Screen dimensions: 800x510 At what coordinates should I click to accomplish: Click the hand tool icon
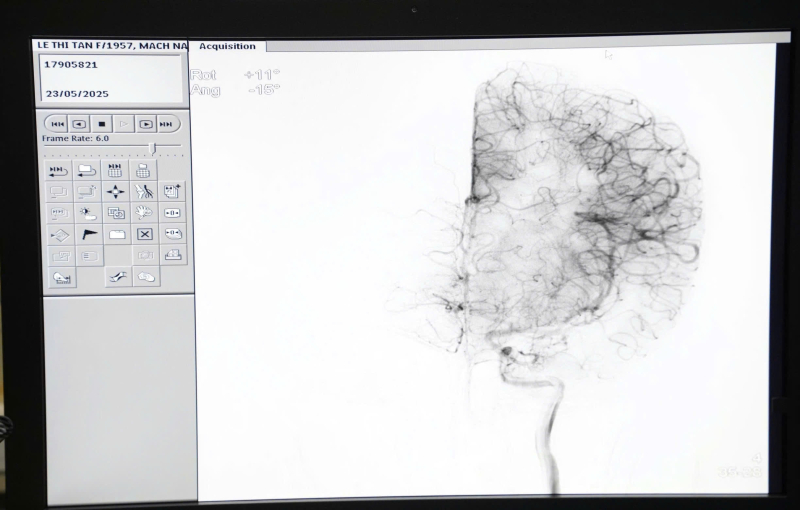[144, 213]
